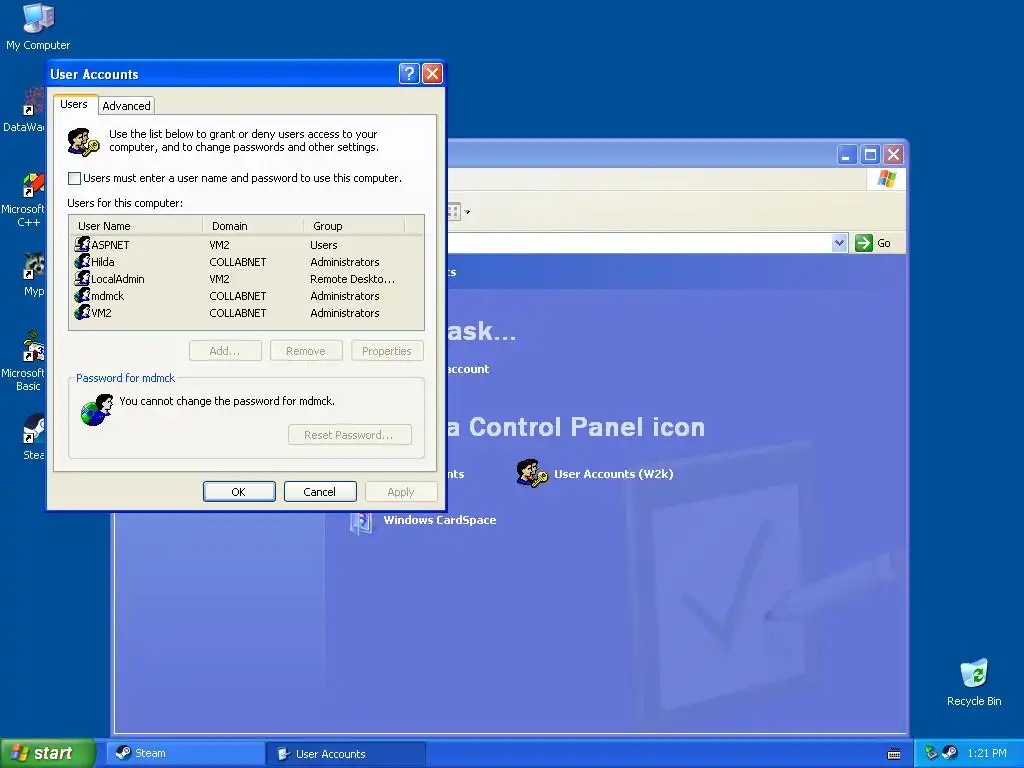The image size is (1024, 768).
Task: Click the Windows flag logo in Control Panel window
Action: [x=886, y=178]
